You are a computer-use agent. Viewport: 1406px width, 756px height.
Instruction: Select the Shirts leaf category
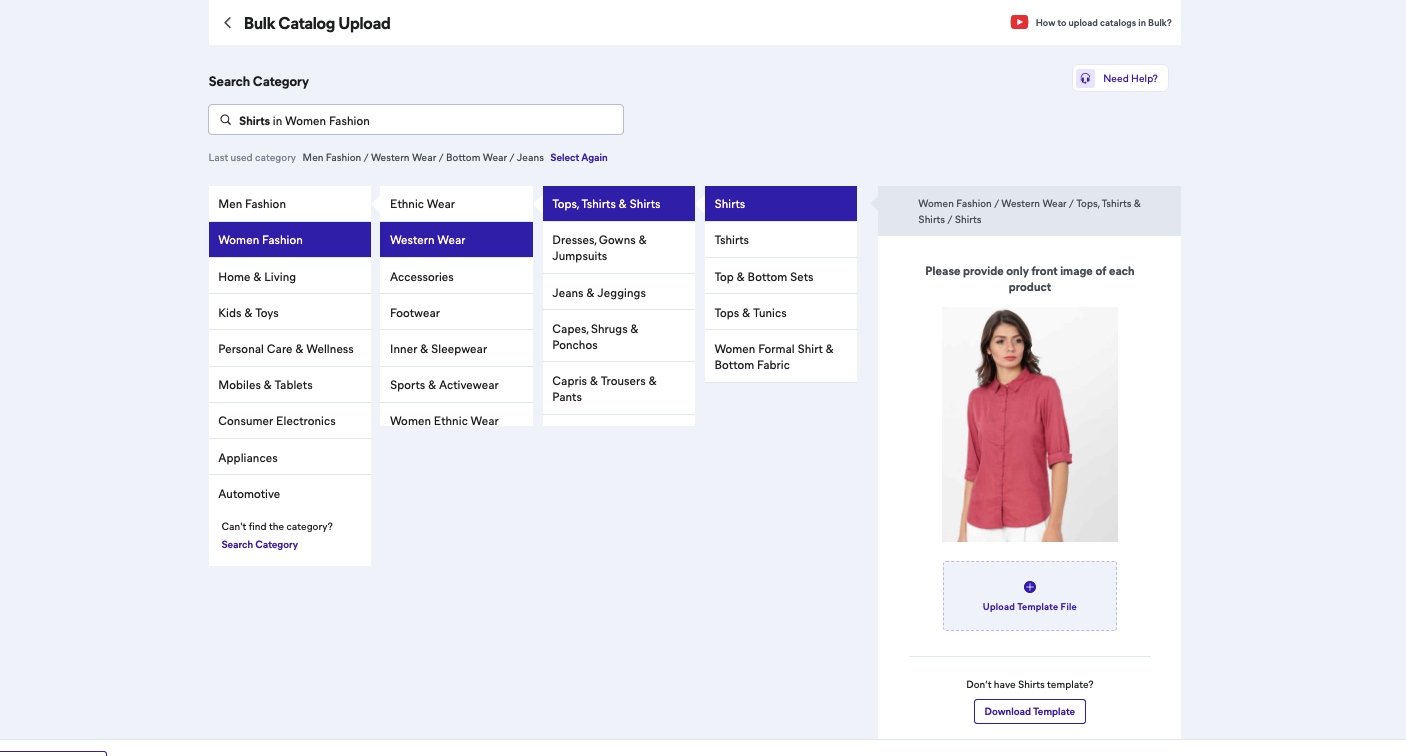(x=781, y=204)
